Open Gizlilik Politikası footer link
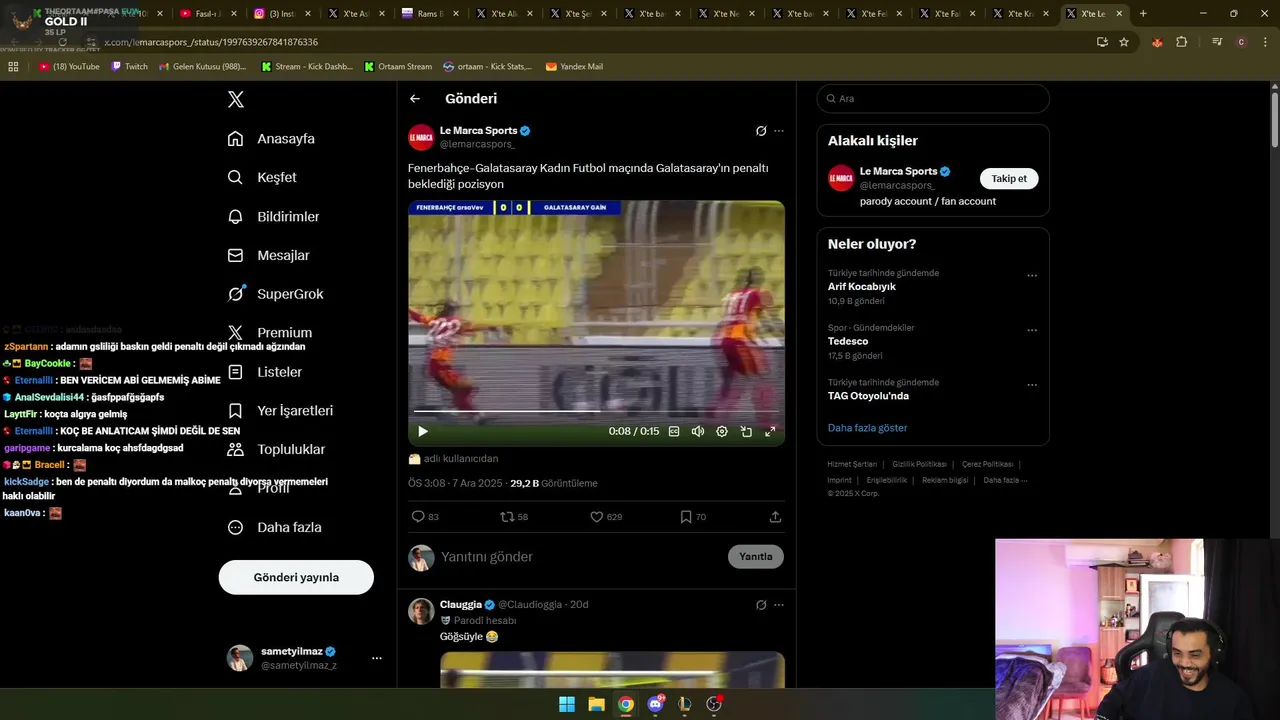1280x720 pixels. [919, 464]
